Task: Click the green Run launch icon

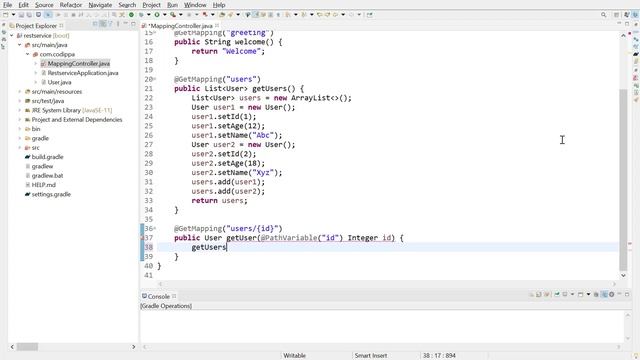Action: 157,15
